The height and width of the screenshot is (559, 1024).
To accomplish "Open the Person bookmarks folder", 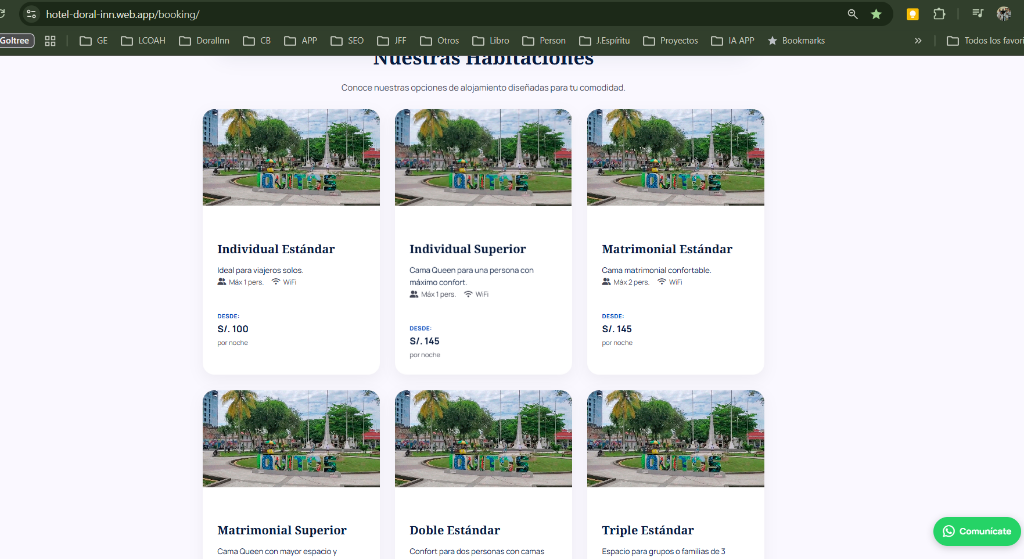I will (x=544, y=40).
